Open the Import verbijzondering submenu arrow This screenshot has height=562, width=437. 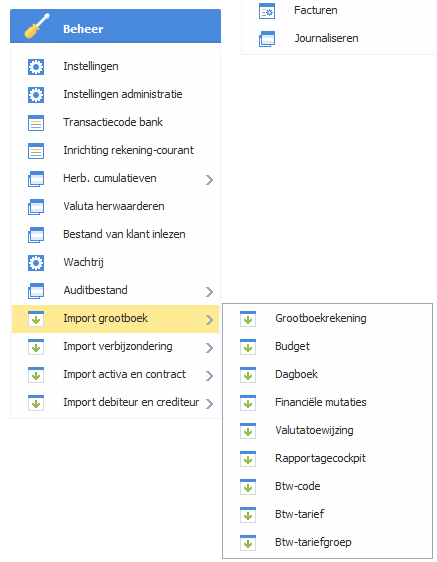[x=210, y=347]
